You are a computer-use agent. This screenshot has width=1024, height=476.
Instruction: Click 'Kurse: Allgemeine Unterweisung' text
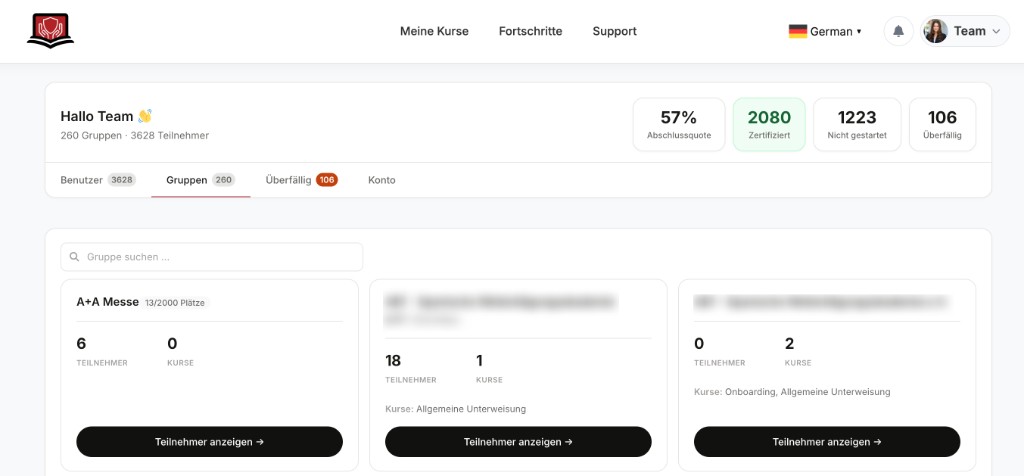tap(456, 409)
